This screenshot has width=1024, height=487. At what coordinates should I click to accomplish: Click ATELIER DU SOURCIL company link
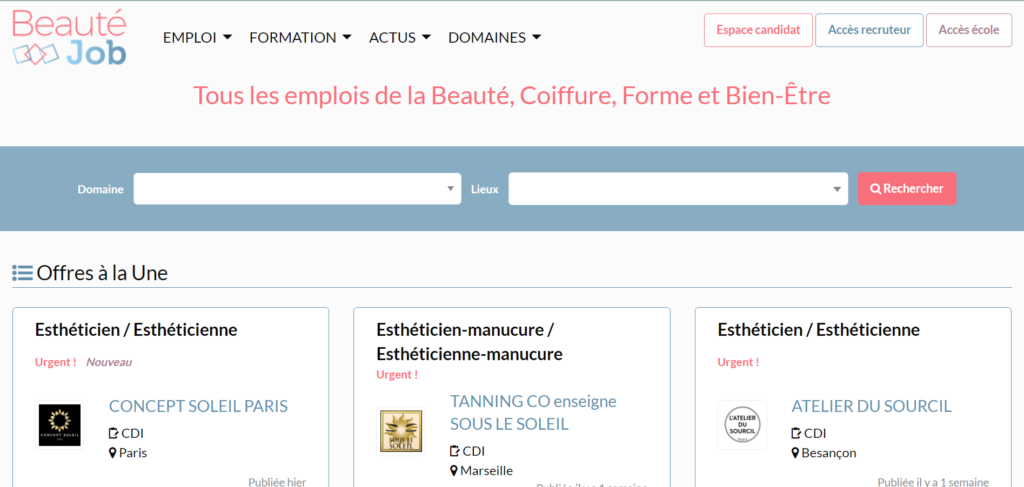871,406
